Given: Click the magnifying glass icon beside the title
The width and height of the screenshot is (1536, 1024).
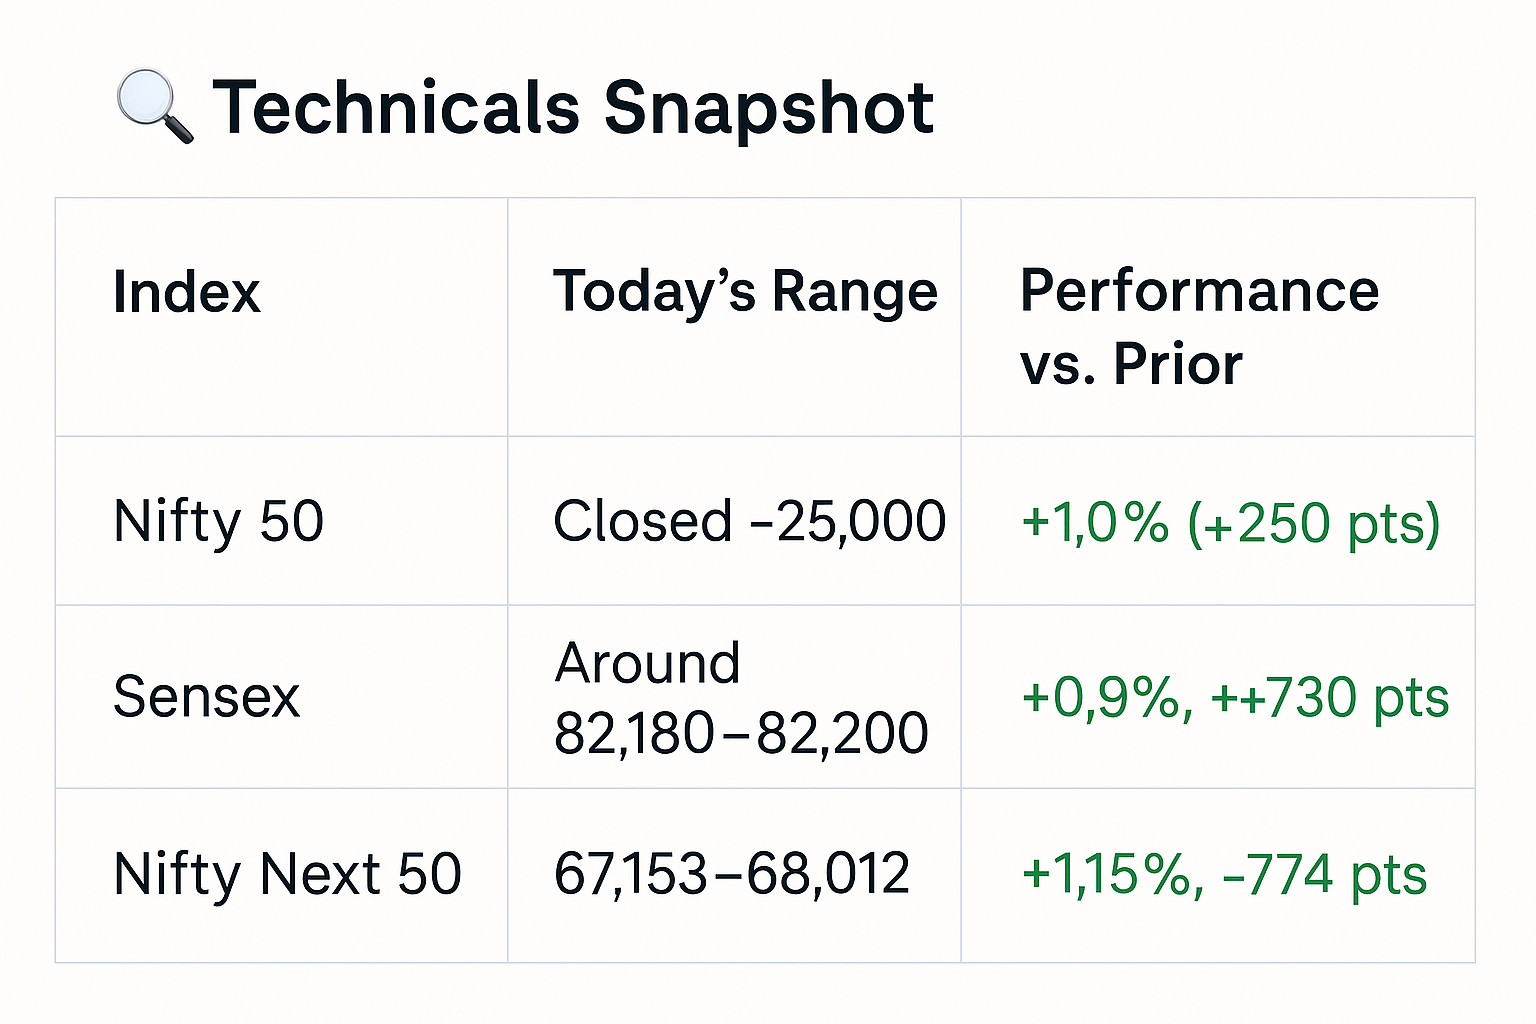Looking at the screenshot, I should pyautogui.click(x=154, y=106).
